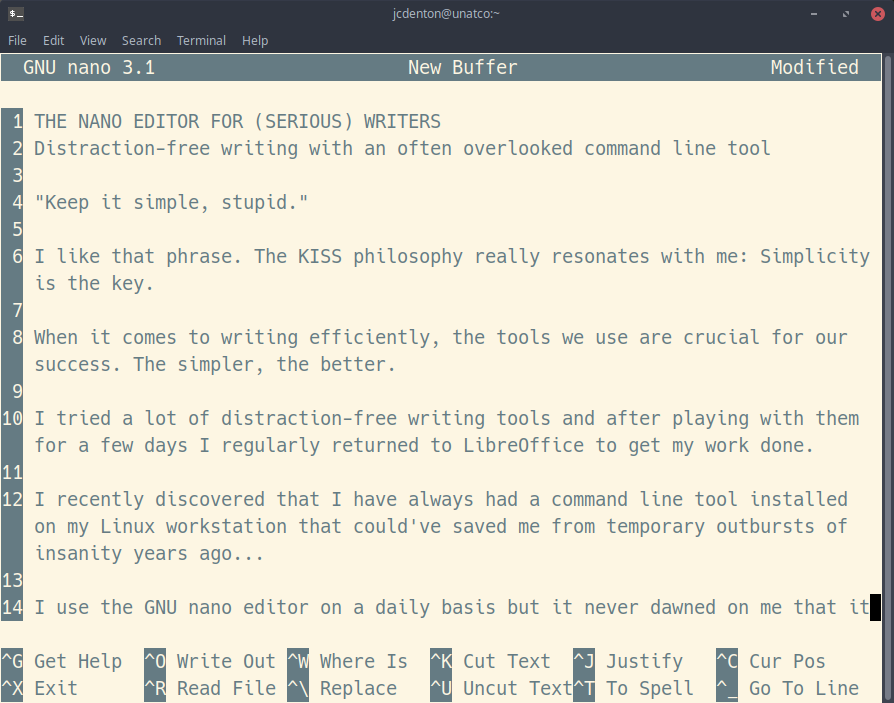The width and height of the screenshot is (894, 703).
Task: Click line number 3 in the gutter
Action: point(18,176)
